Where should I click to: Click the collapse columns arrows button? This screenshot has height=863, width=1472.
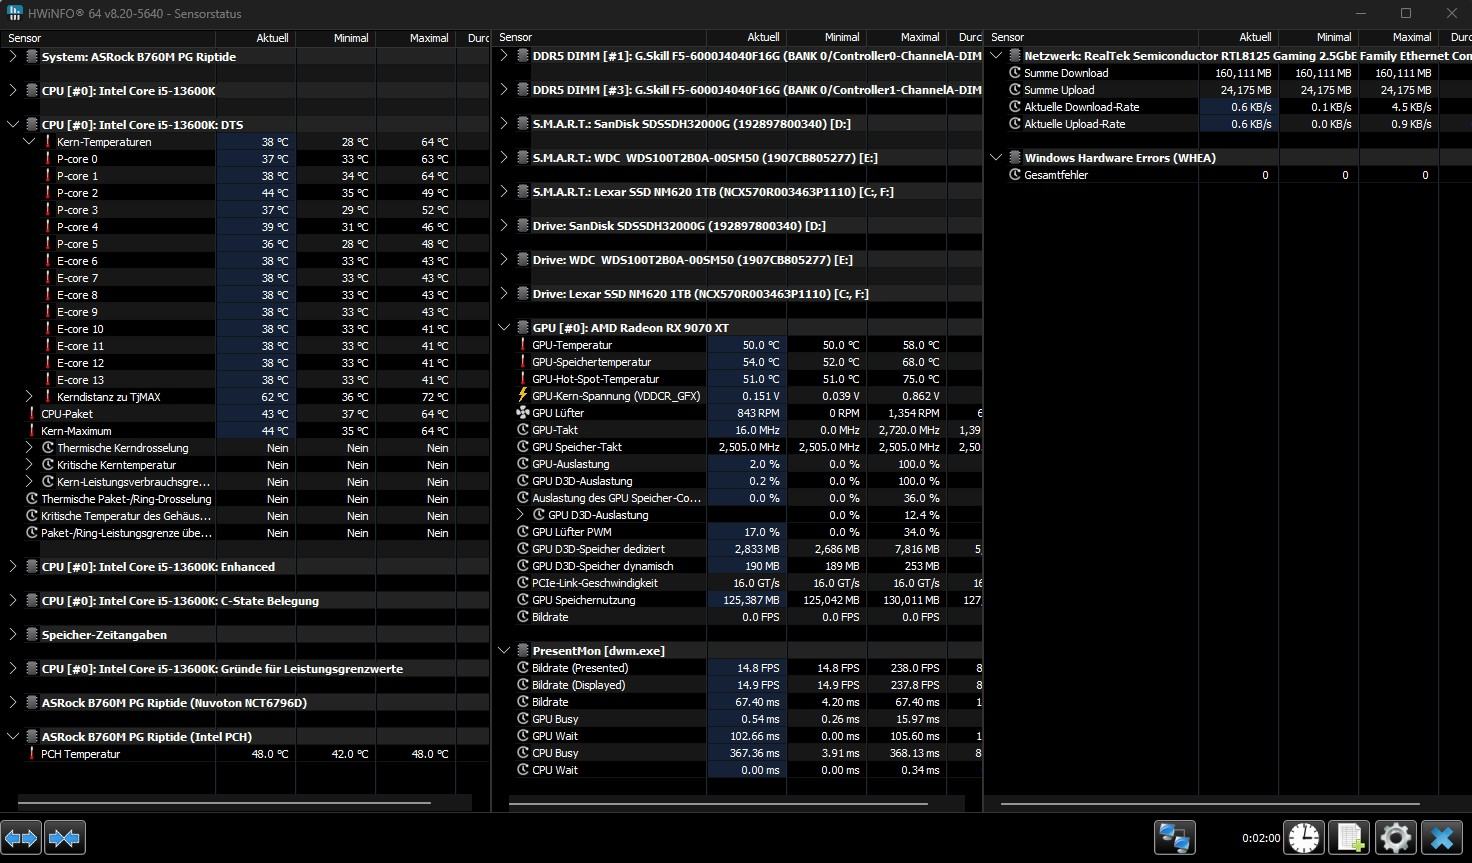pyautogui.click(x=64, y=838)
